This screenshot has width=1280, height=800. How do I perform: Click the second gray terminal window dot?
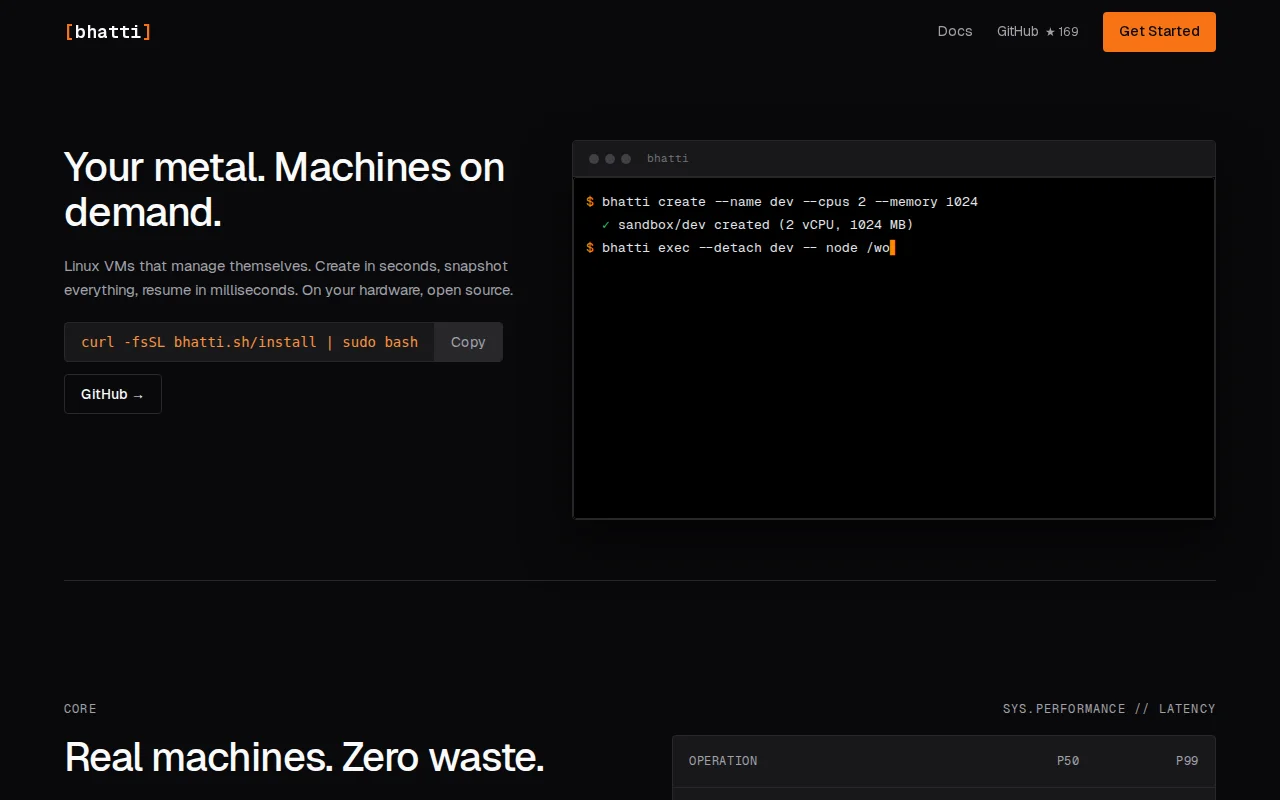pyautogui.click(x=610, y=159)
